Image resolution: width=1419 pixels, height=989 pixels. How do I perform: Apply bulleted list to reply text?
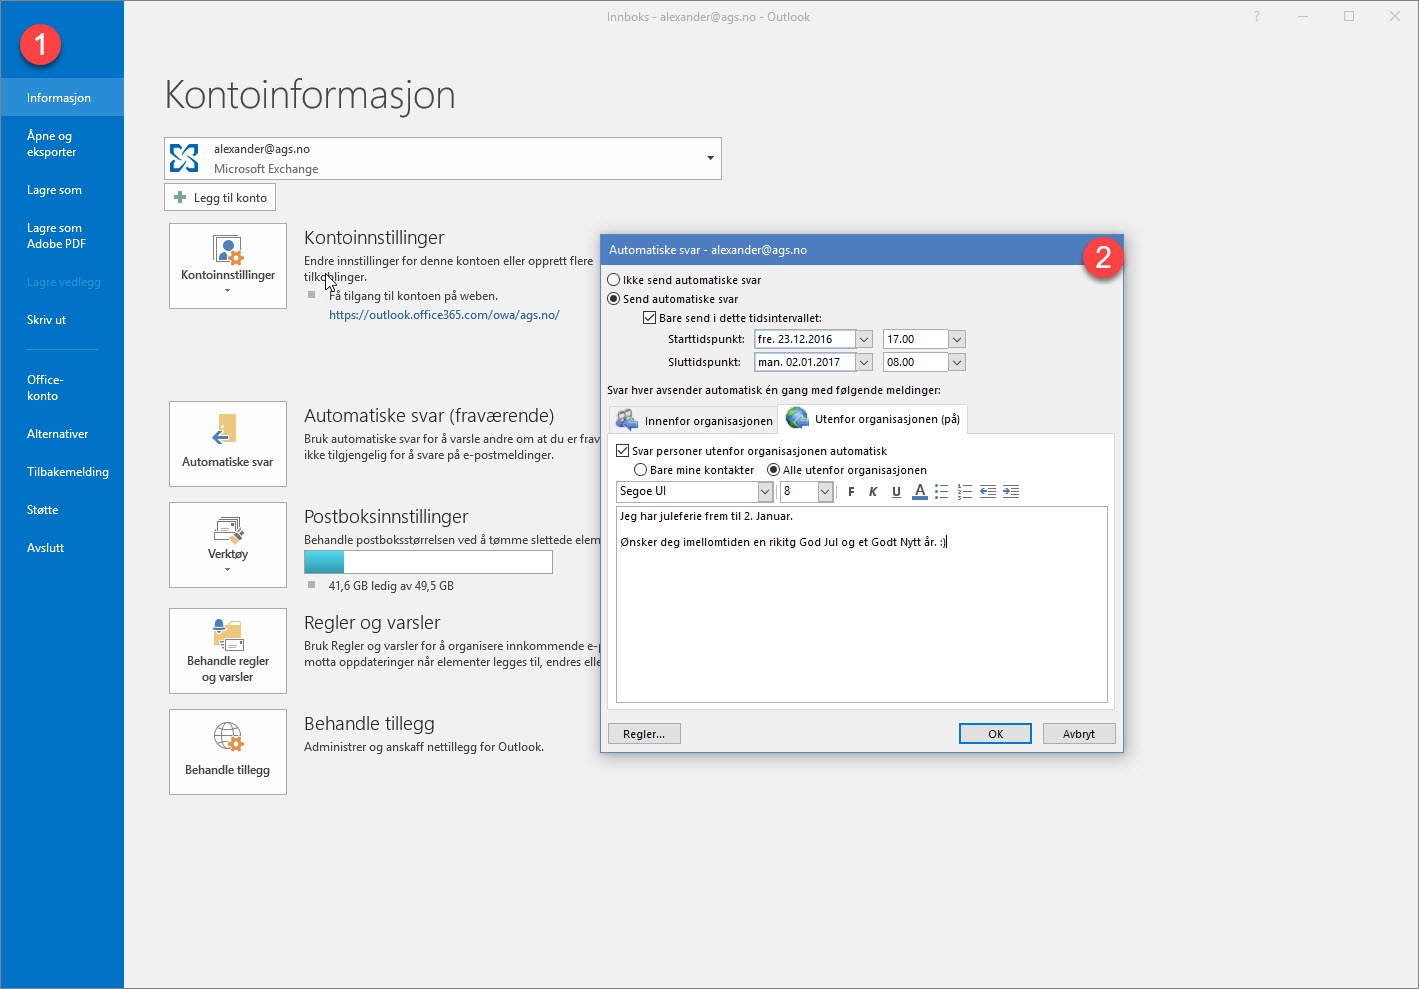pyautogui.click(x=941, y=491)
